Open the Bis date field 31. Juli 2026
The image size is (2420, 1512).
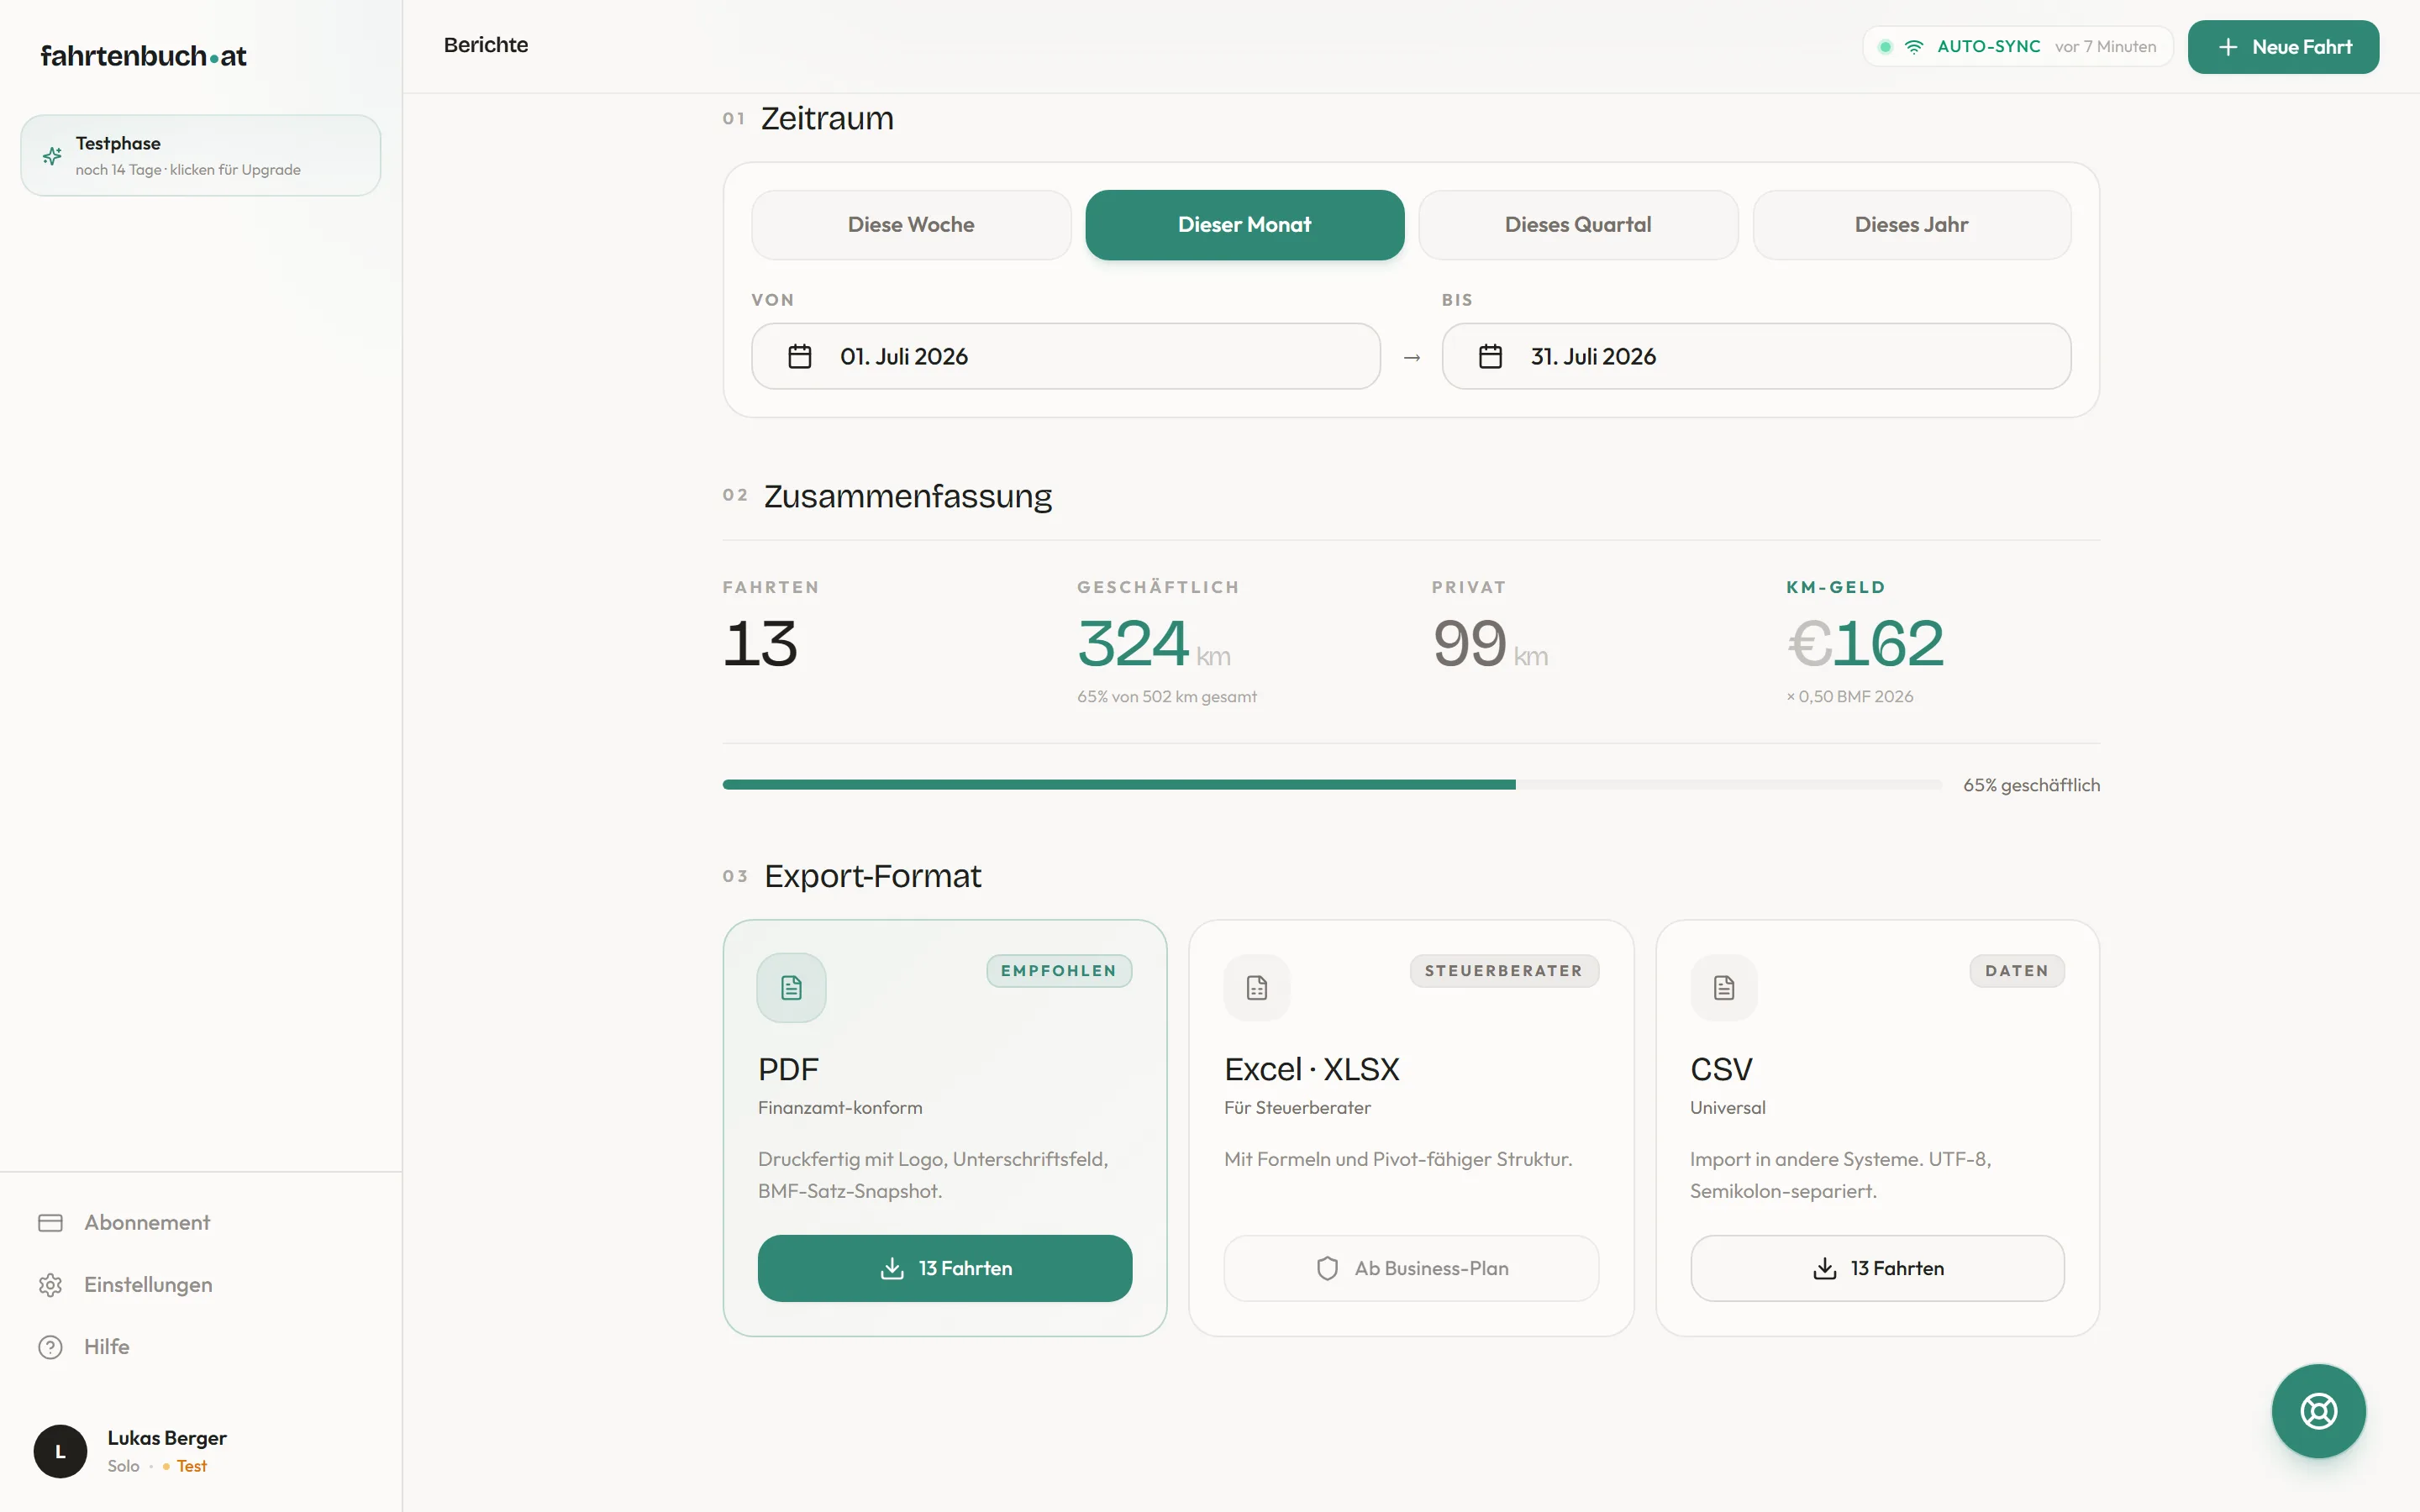(x=1756, y=356)
